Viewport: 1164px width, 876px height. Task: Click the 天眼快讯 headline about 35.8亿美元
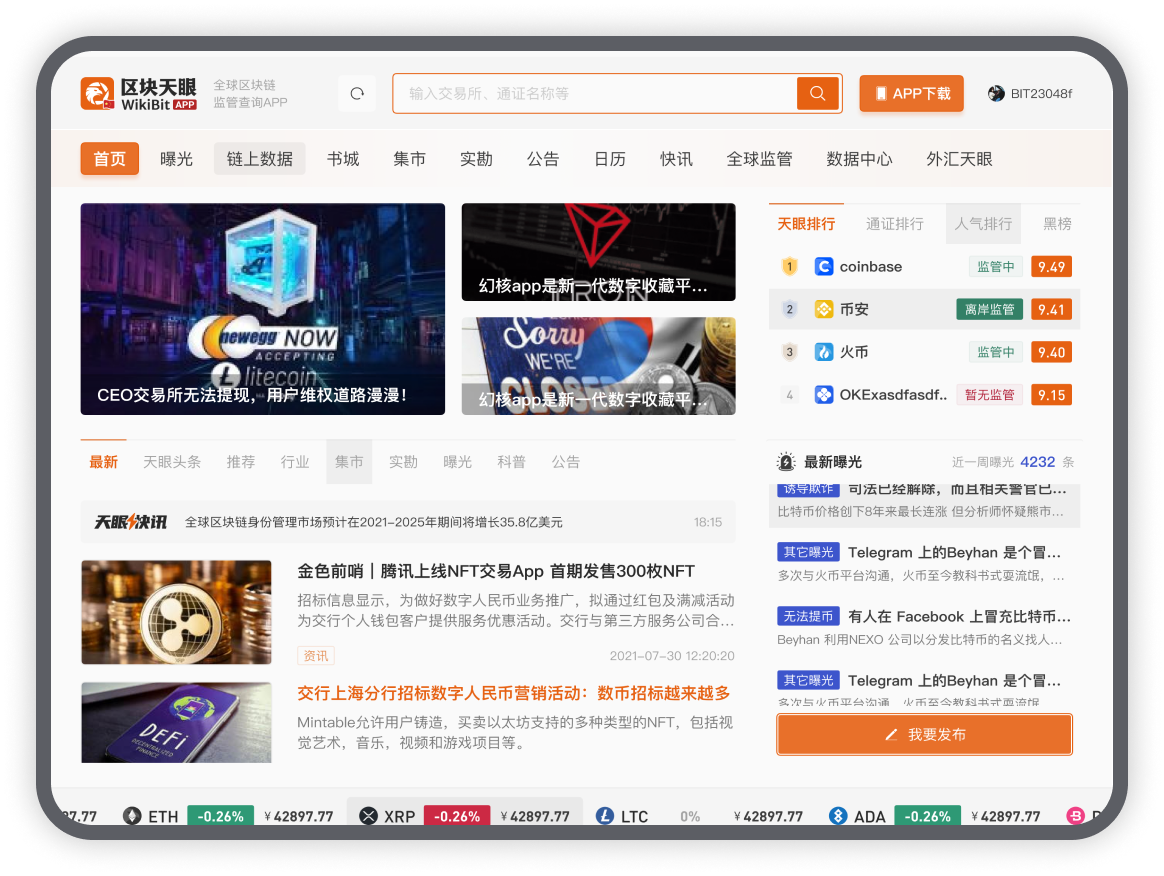(x=373, y=522)
